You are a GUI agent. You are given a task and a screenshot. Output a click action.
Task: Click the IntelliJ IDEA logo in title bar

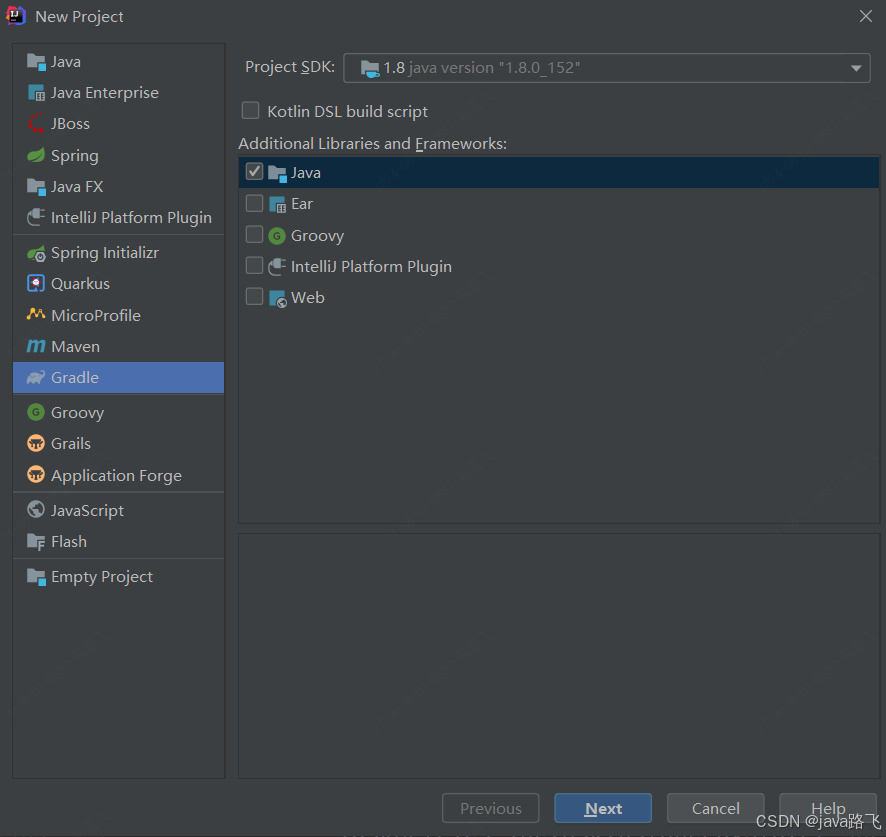16,16
